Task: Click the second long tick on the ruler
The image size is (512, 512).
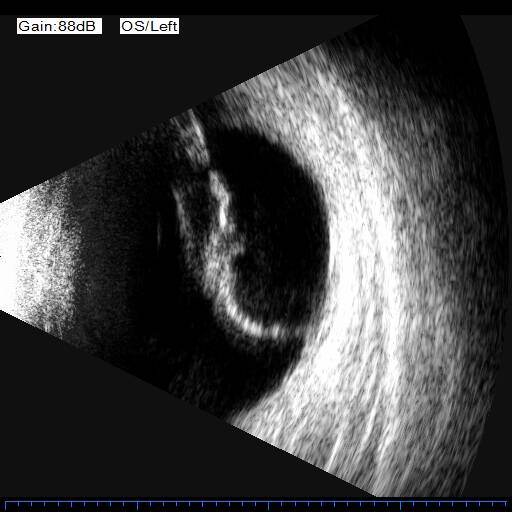Action: coord(269,505)
